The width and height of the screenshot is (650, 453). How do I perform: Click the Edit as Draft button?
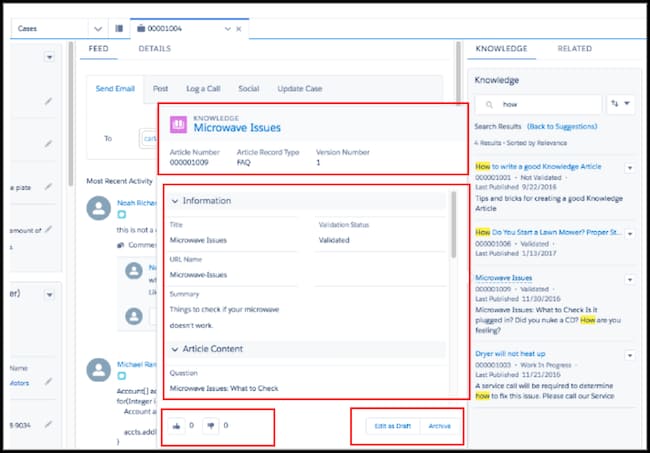point(391,426)
